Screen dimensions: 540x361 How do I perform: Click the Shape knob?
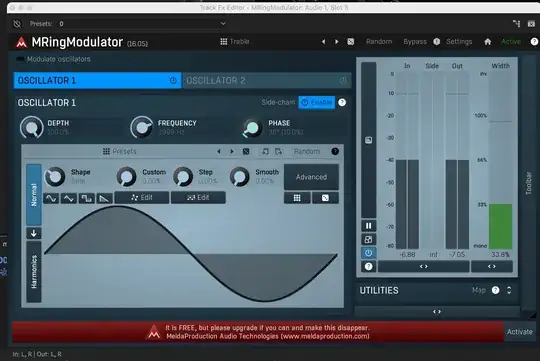click(x=55, y=176)
